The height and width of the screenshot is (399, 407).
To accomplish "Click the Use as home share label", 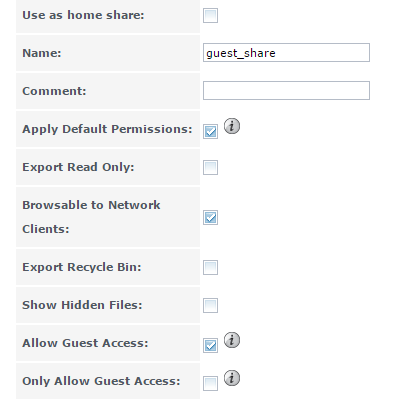I will 83,15.
